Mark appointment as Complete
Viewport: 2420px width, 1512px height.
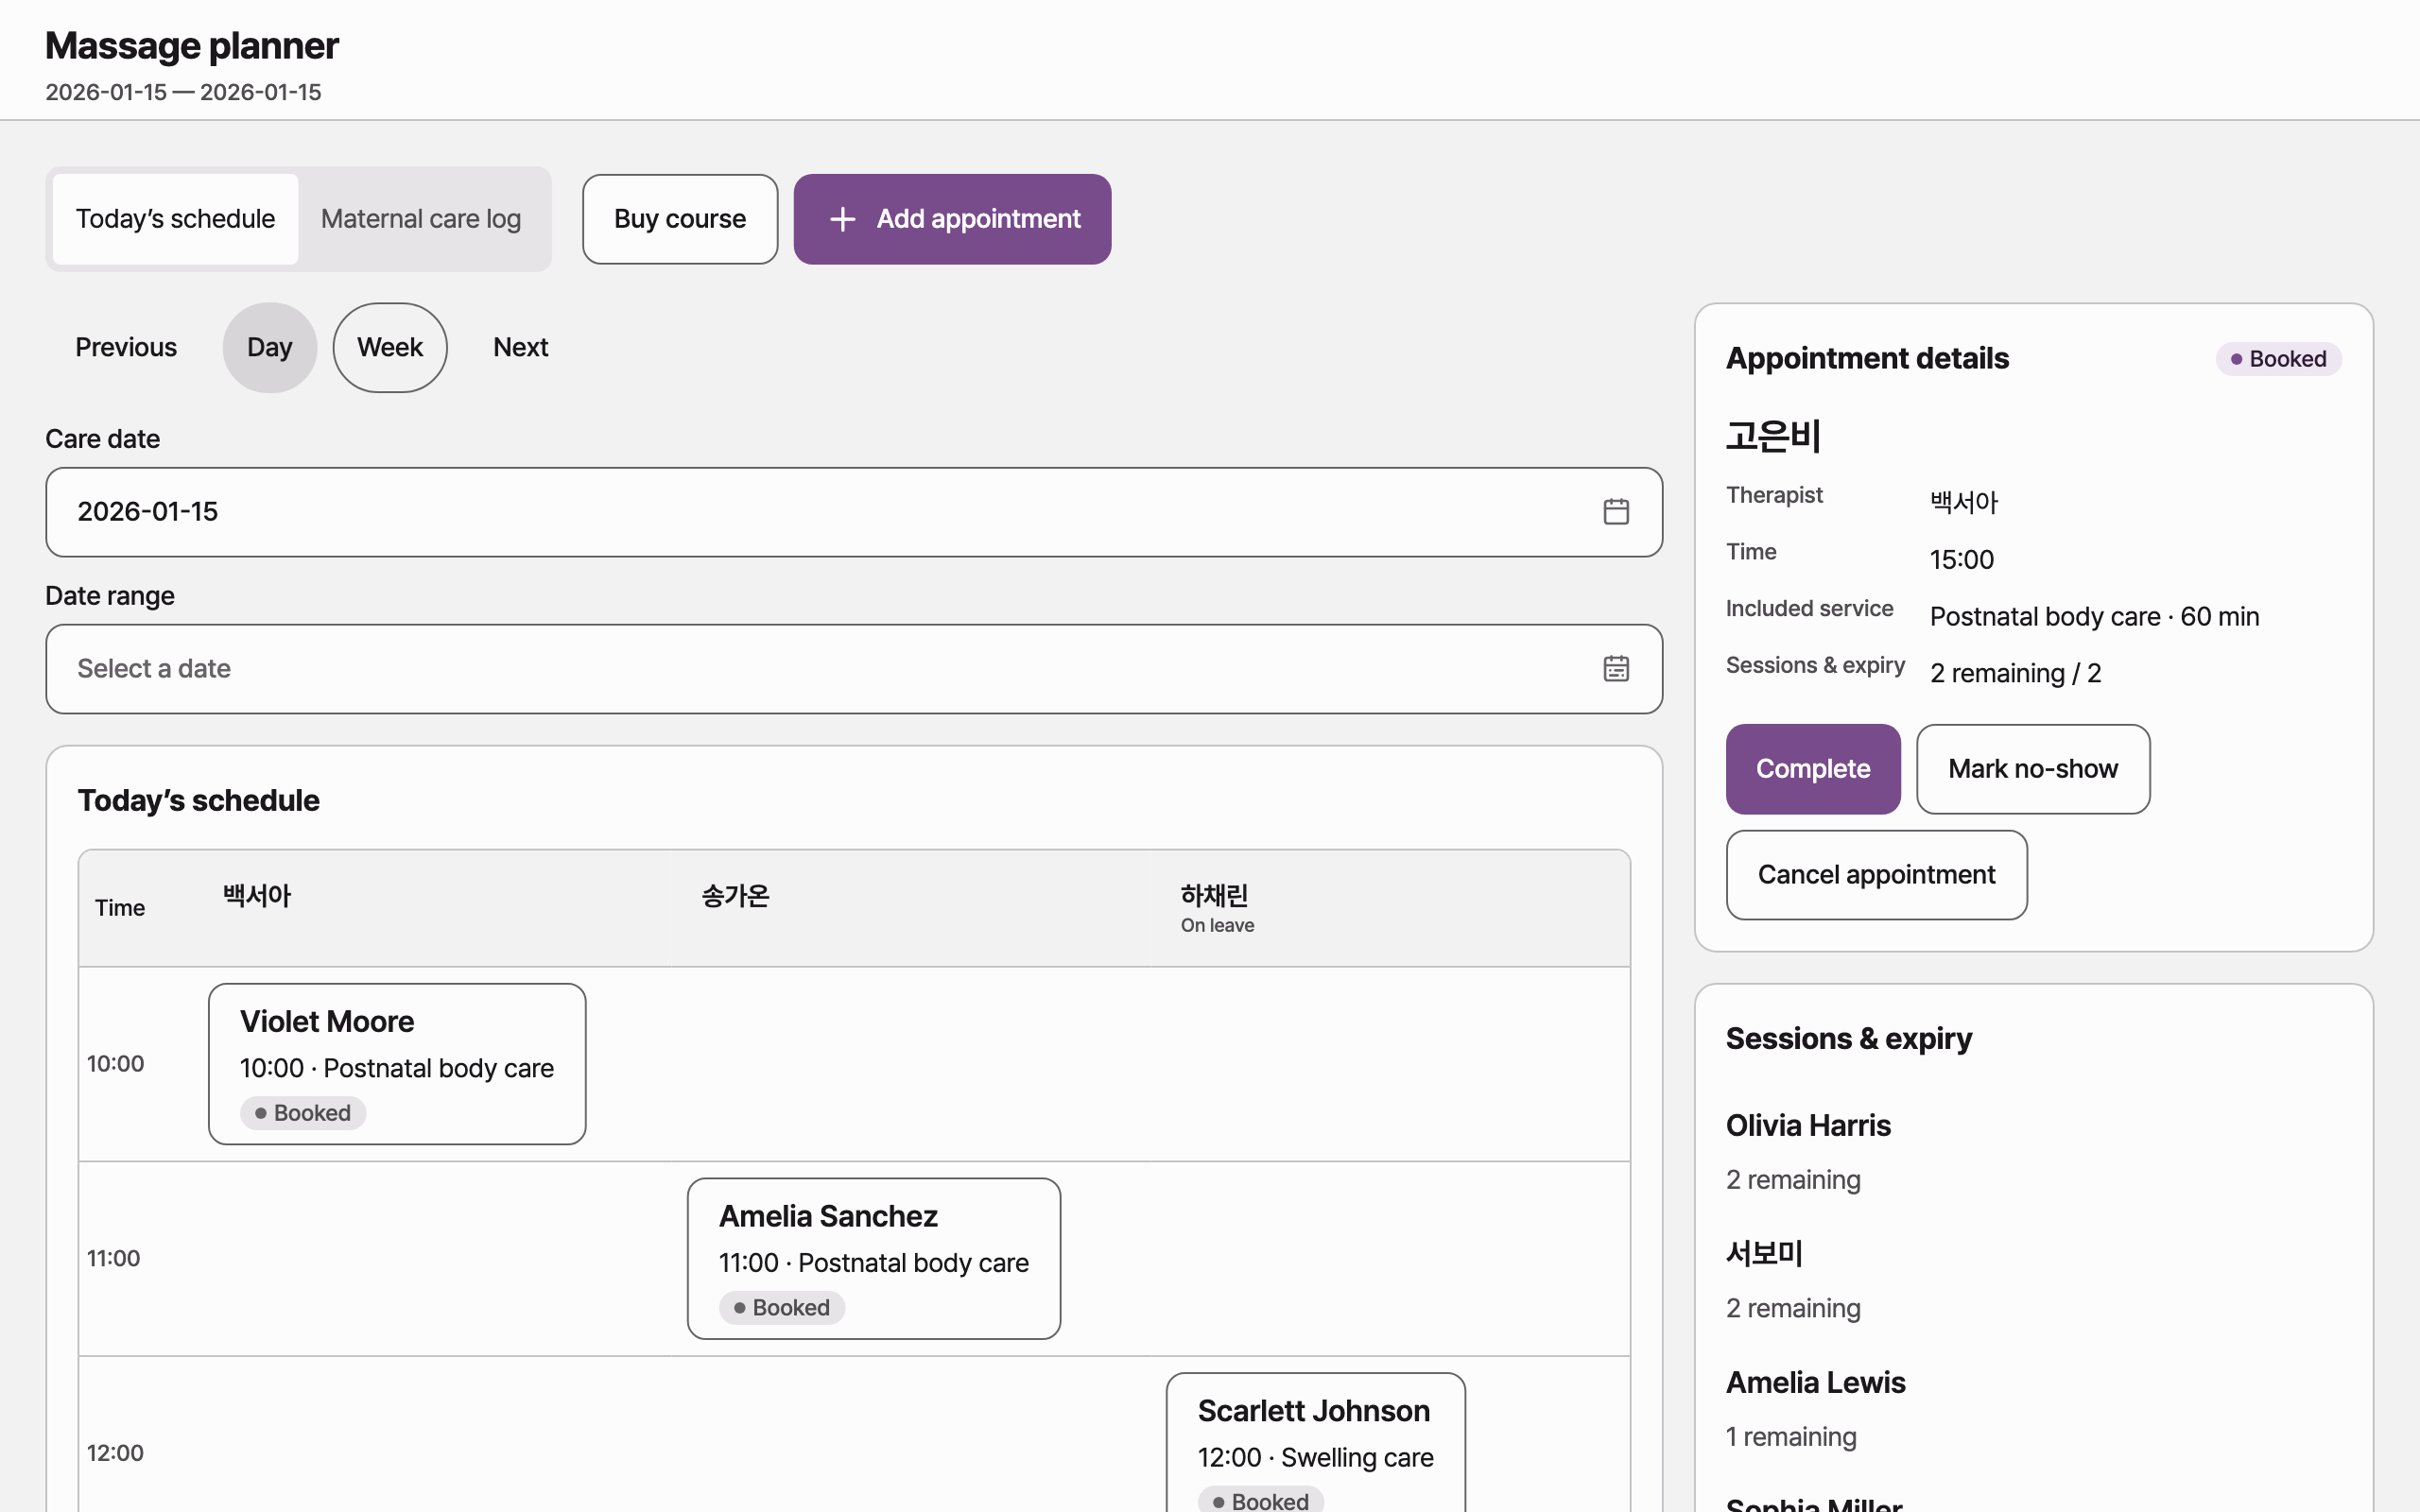[x=1813, y=768]
